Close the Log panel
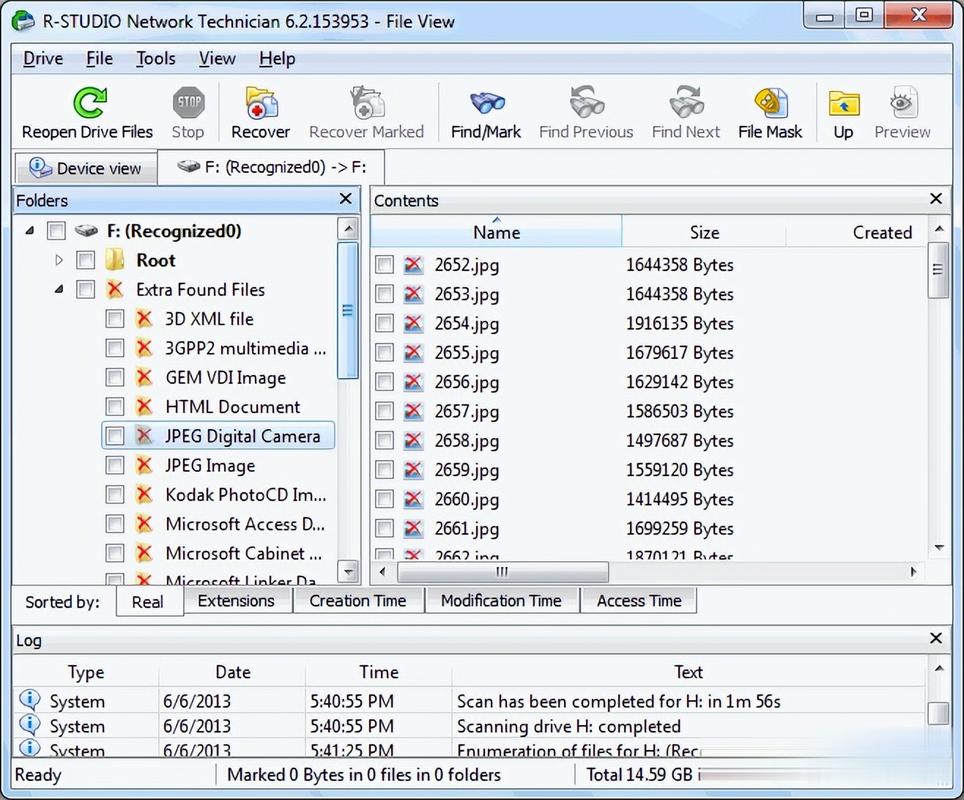 point(936,638)
